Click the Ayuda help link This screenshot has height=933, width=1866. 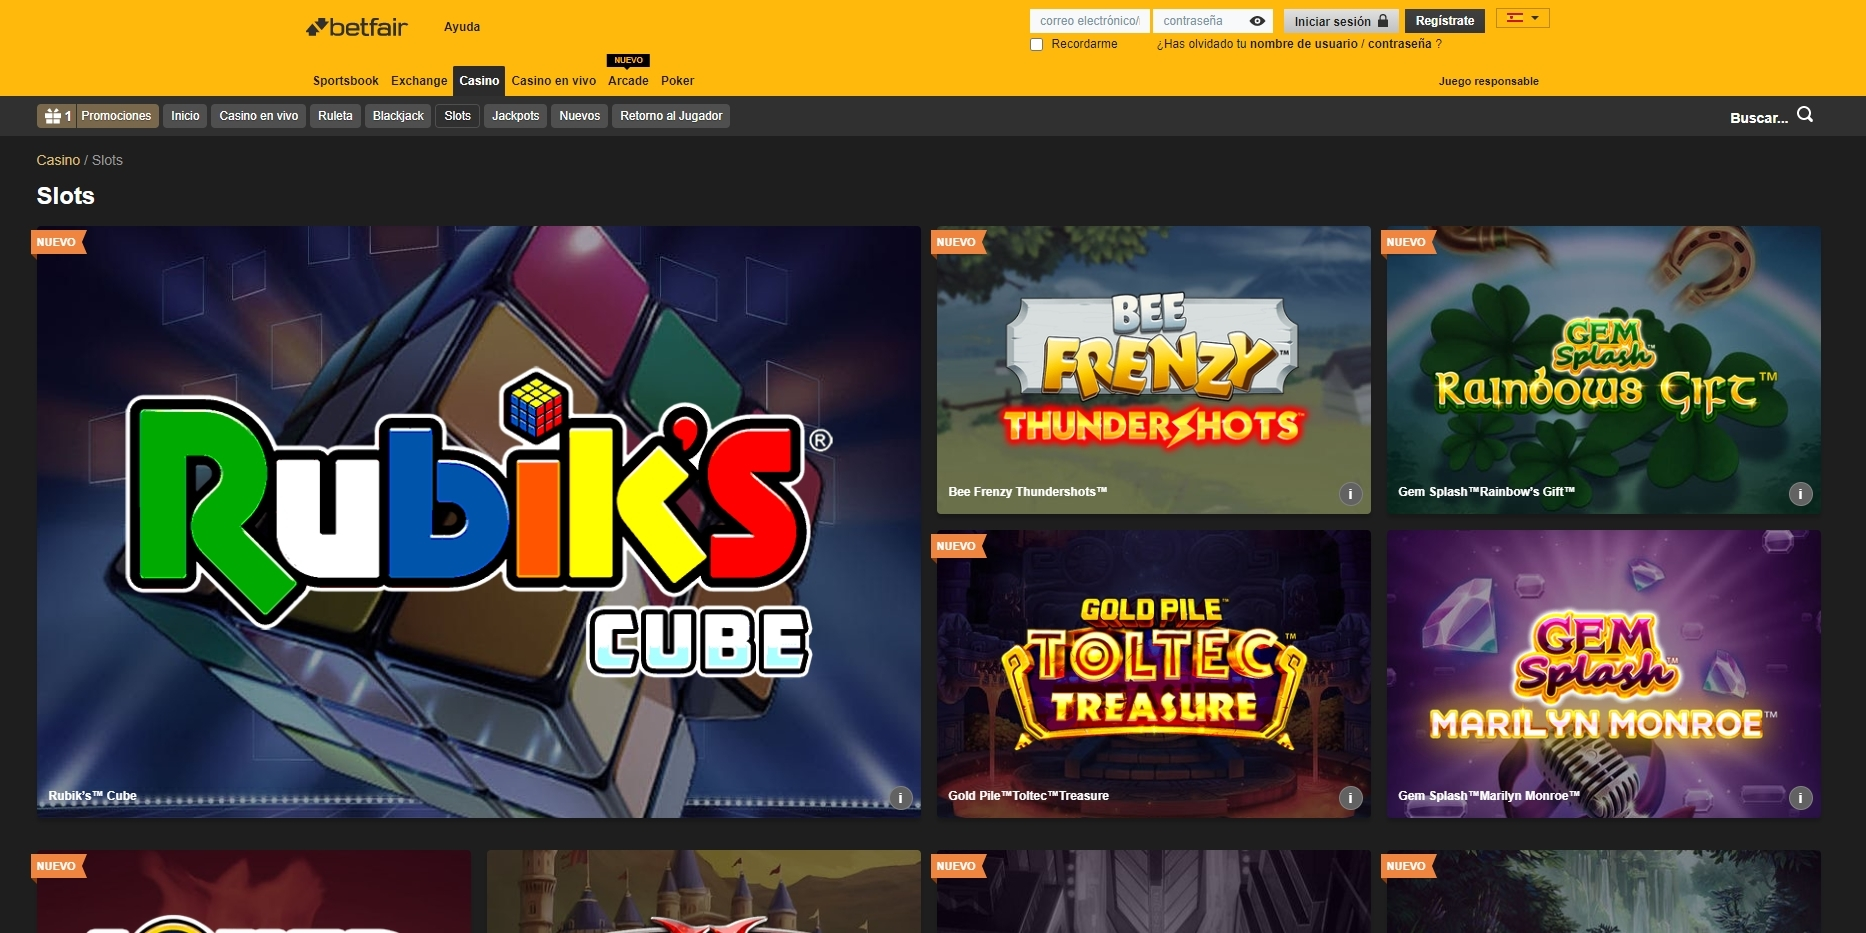462,27
